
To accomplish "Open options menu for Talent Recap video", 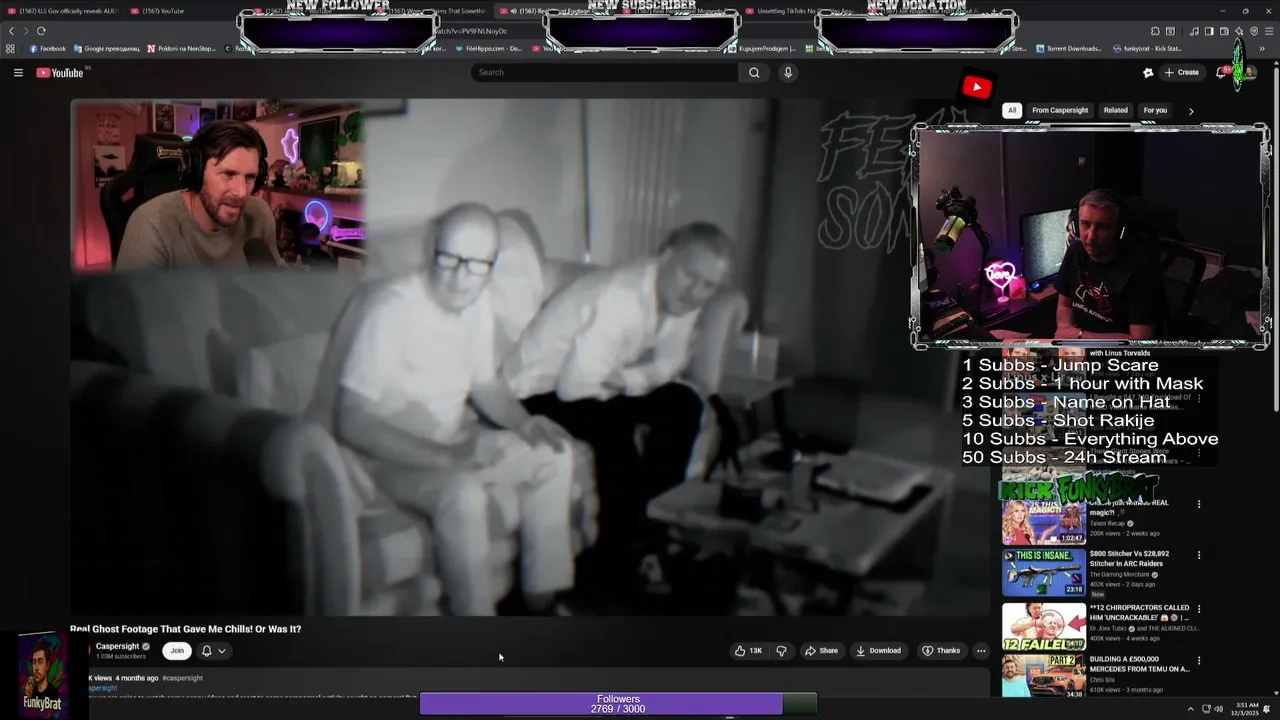I will 1199,504.
